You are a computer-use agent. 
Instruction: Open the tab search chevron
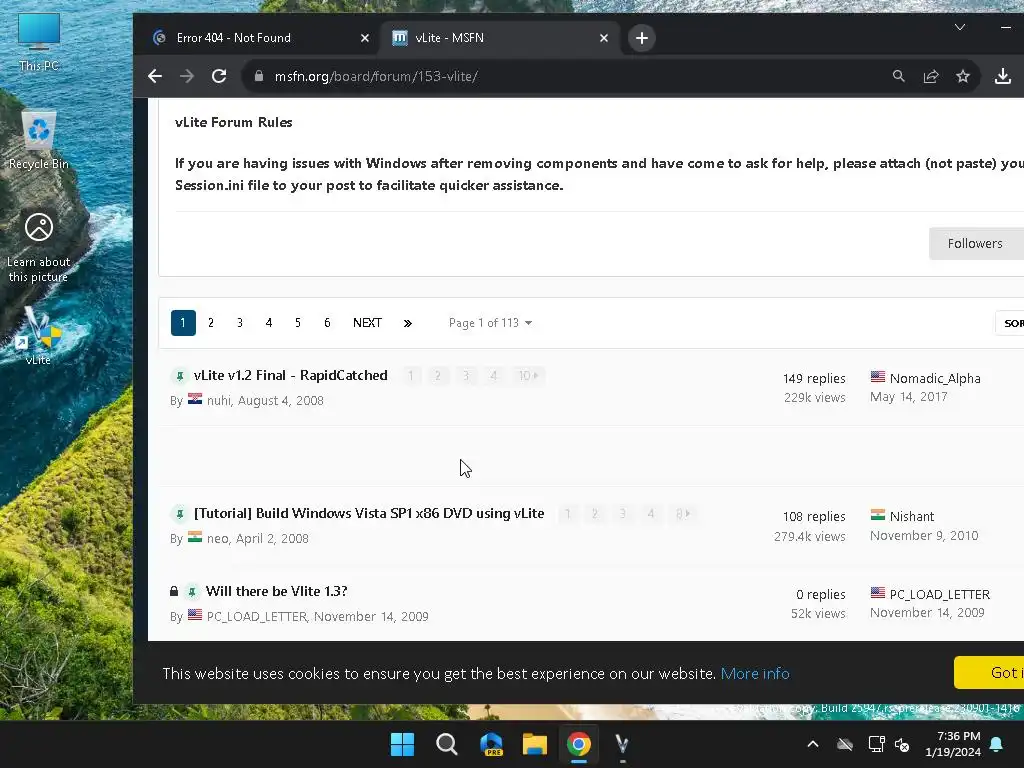click(x=959, y=27)
